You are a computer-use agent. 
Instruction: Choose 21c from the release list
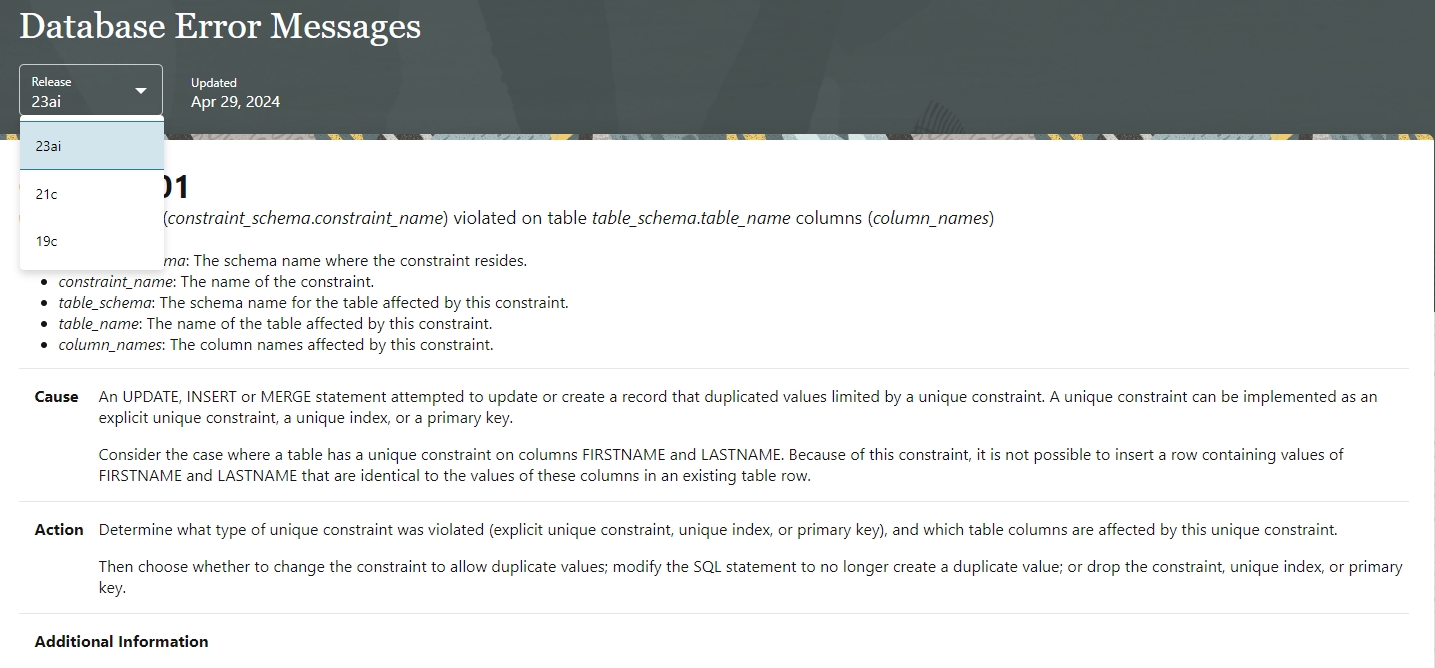tap(91, 194)
